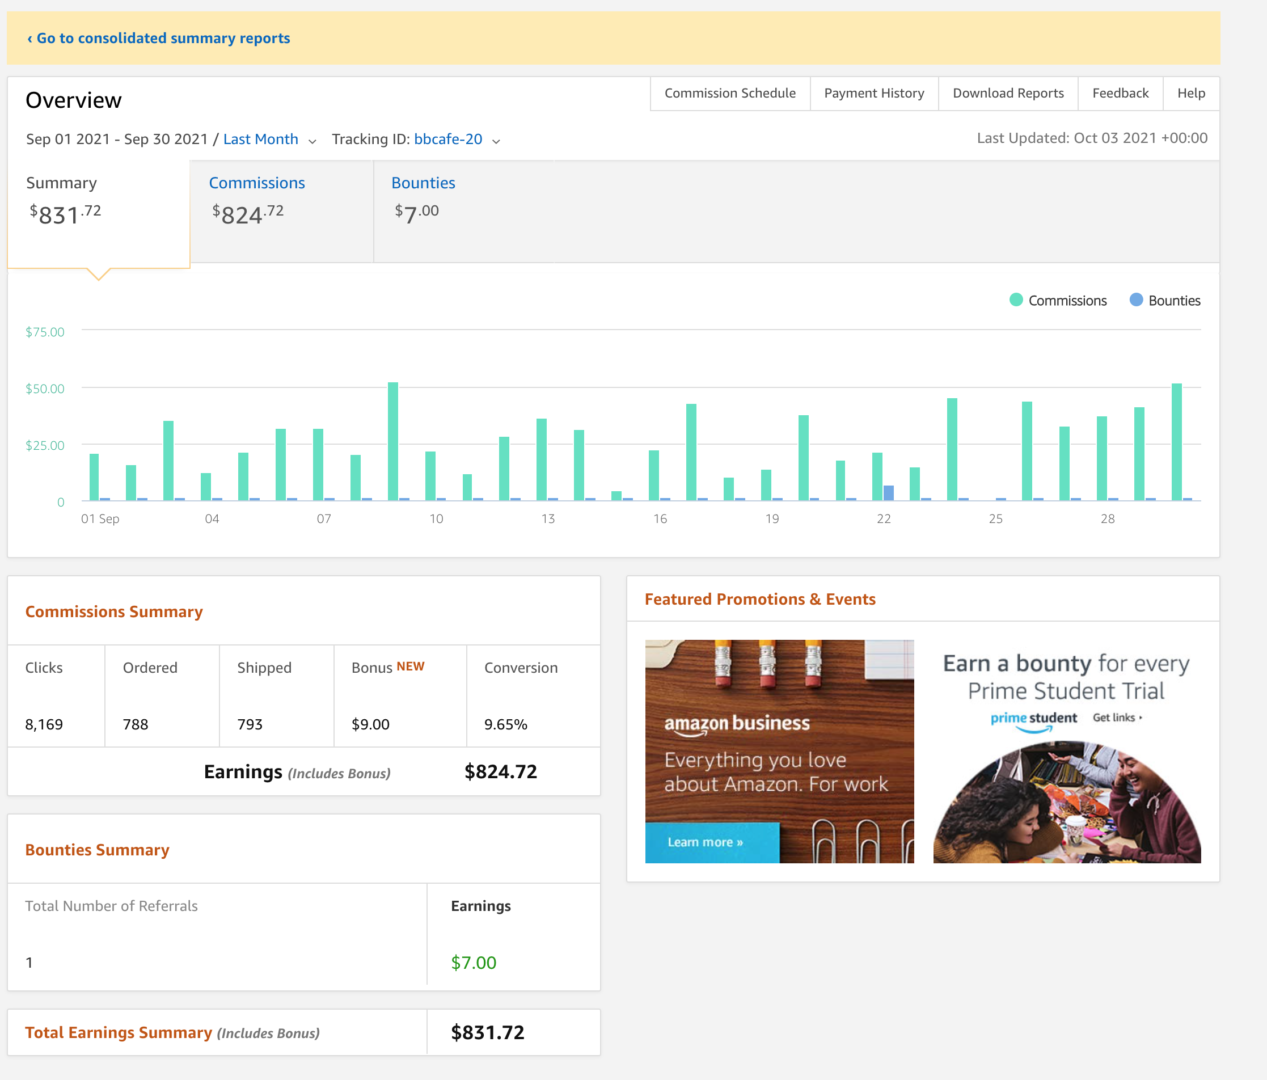Click the NEW badge next to Bonus
The height and width of the screenshot is (1080, 1267).
pos(411,667)
